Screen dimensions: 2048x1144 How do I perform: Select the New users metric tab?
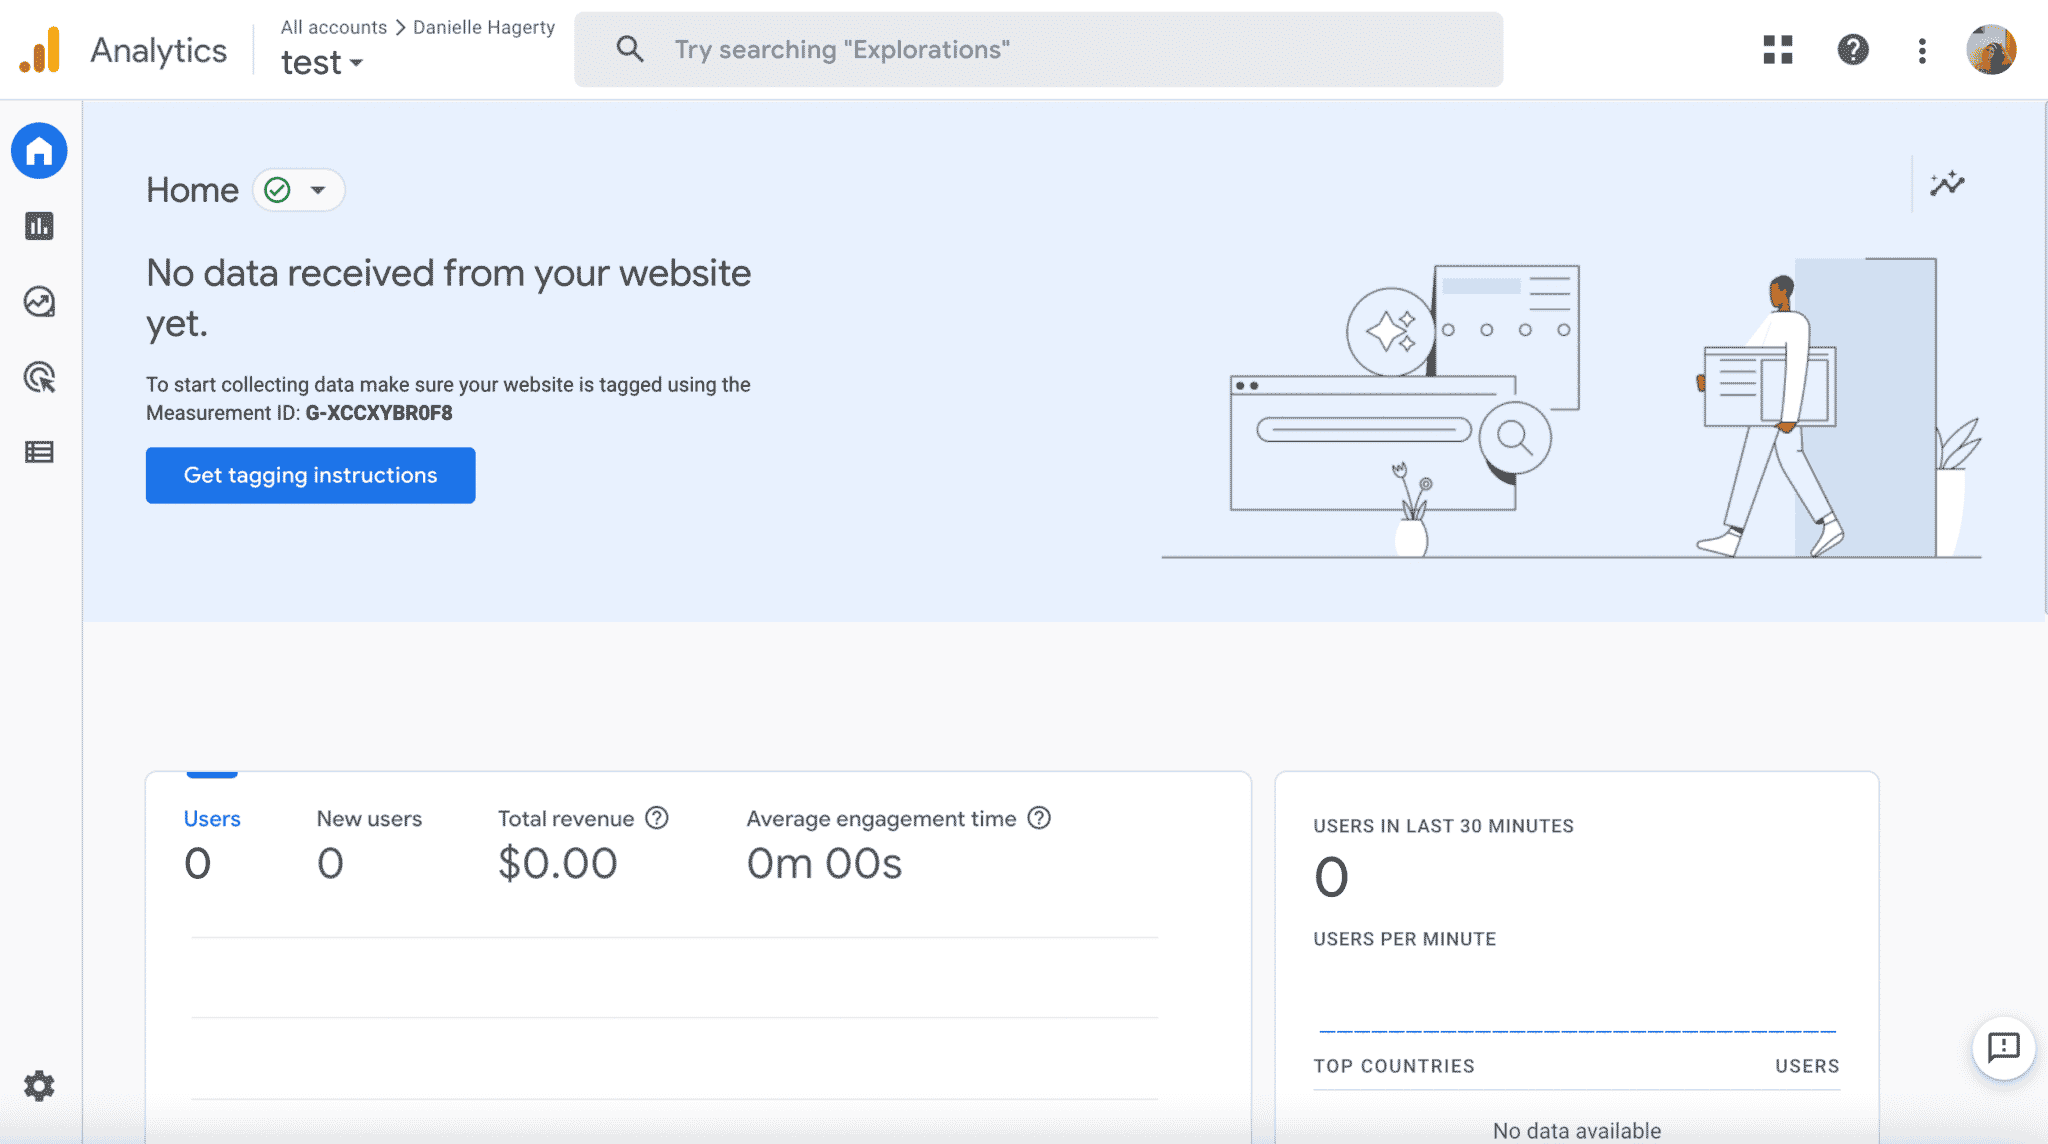(x=369, y=819)
